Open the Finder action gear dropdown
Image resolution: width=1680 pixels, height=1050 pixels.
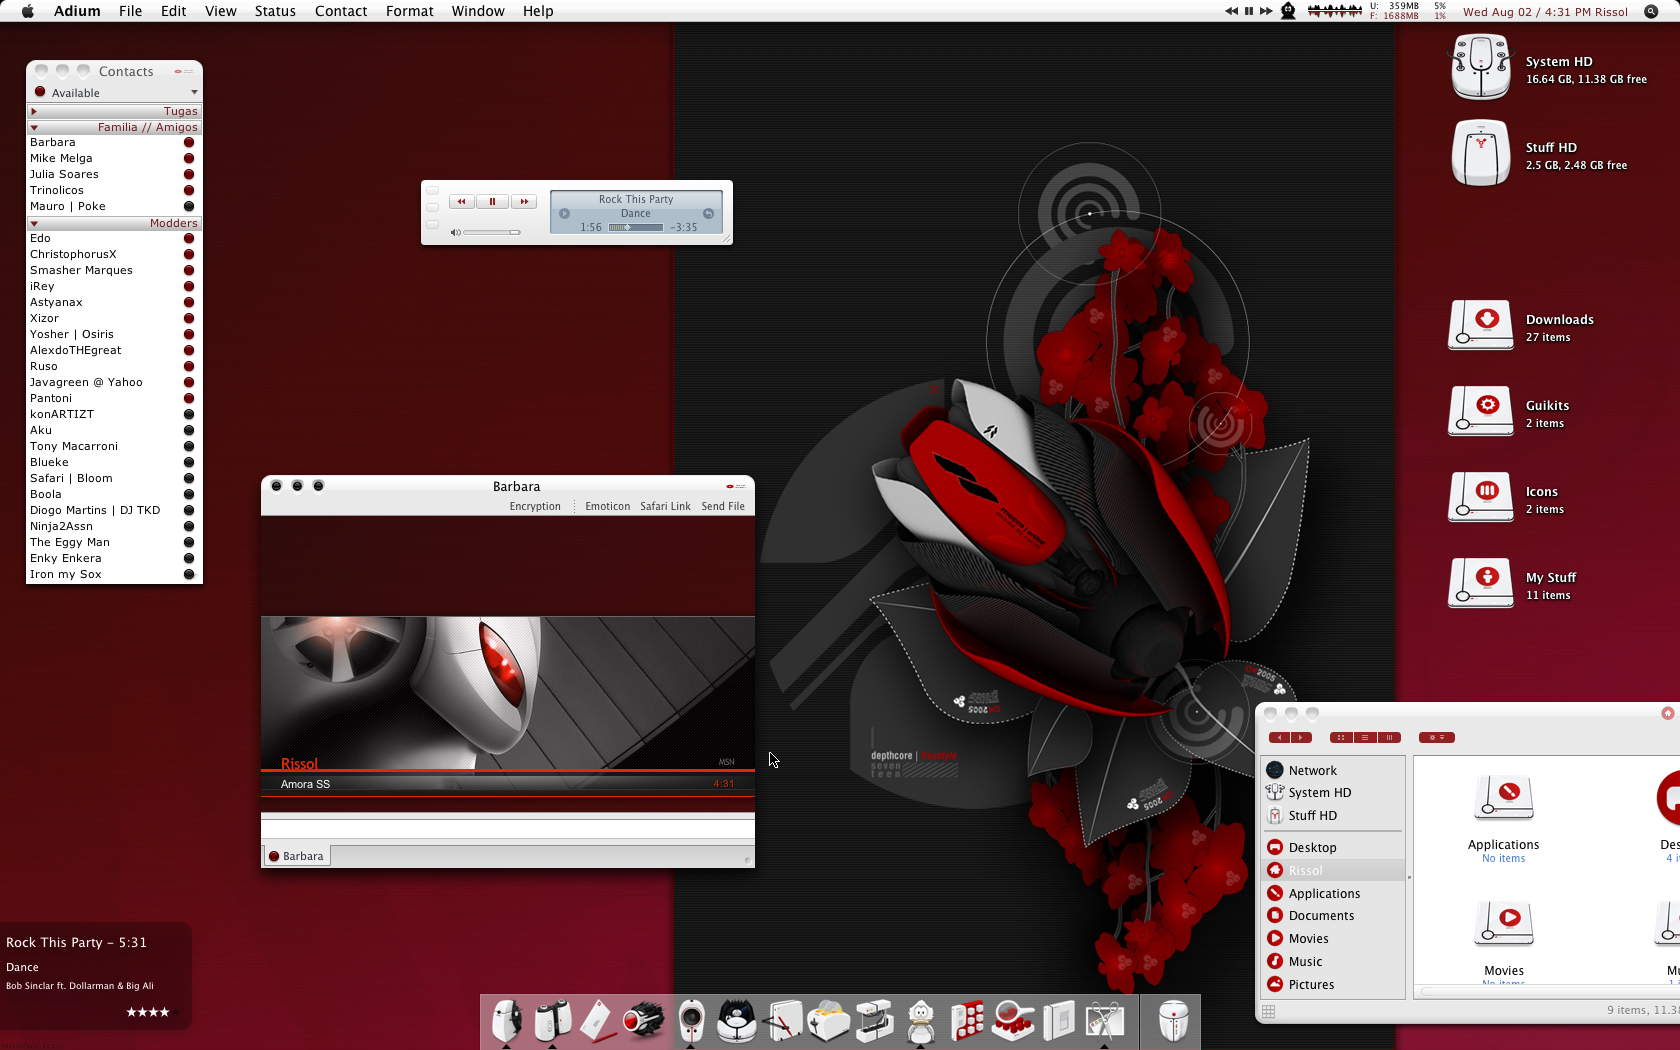[x=1437, y=737]
